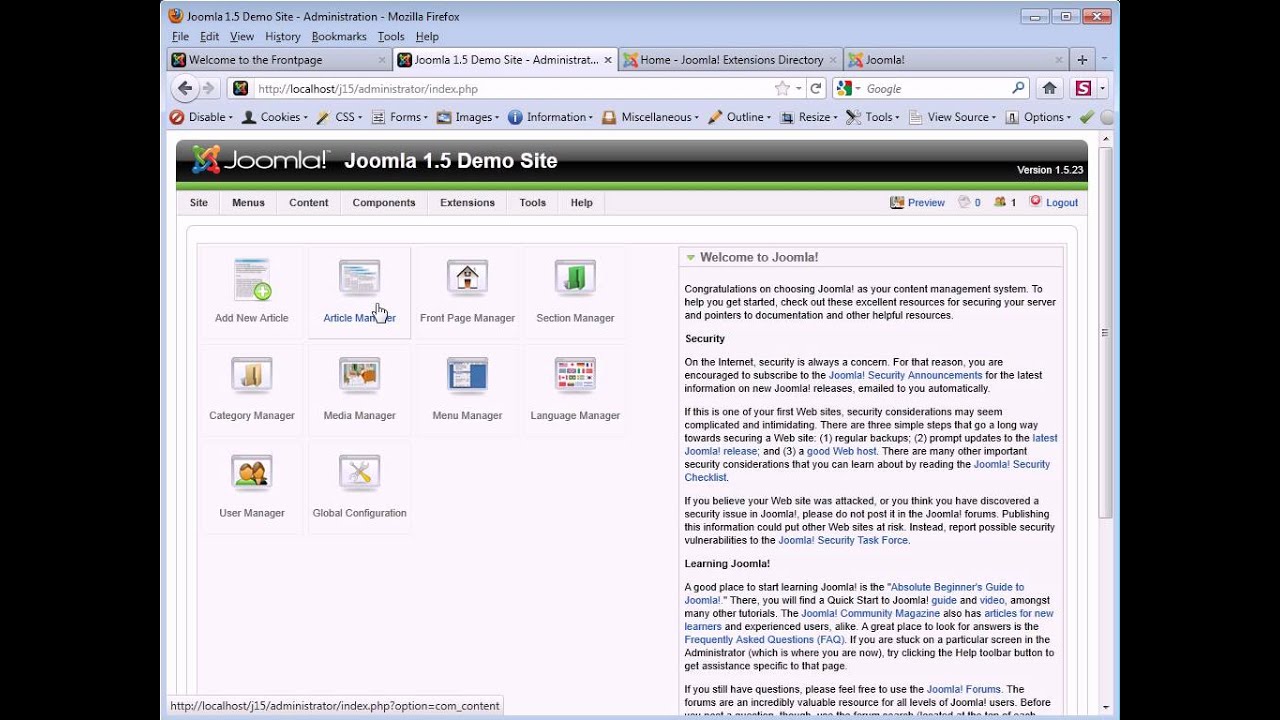Collapse the Welcome to Joomla! panel
The height and width of the screenshot is (720, 1280).
690,258
